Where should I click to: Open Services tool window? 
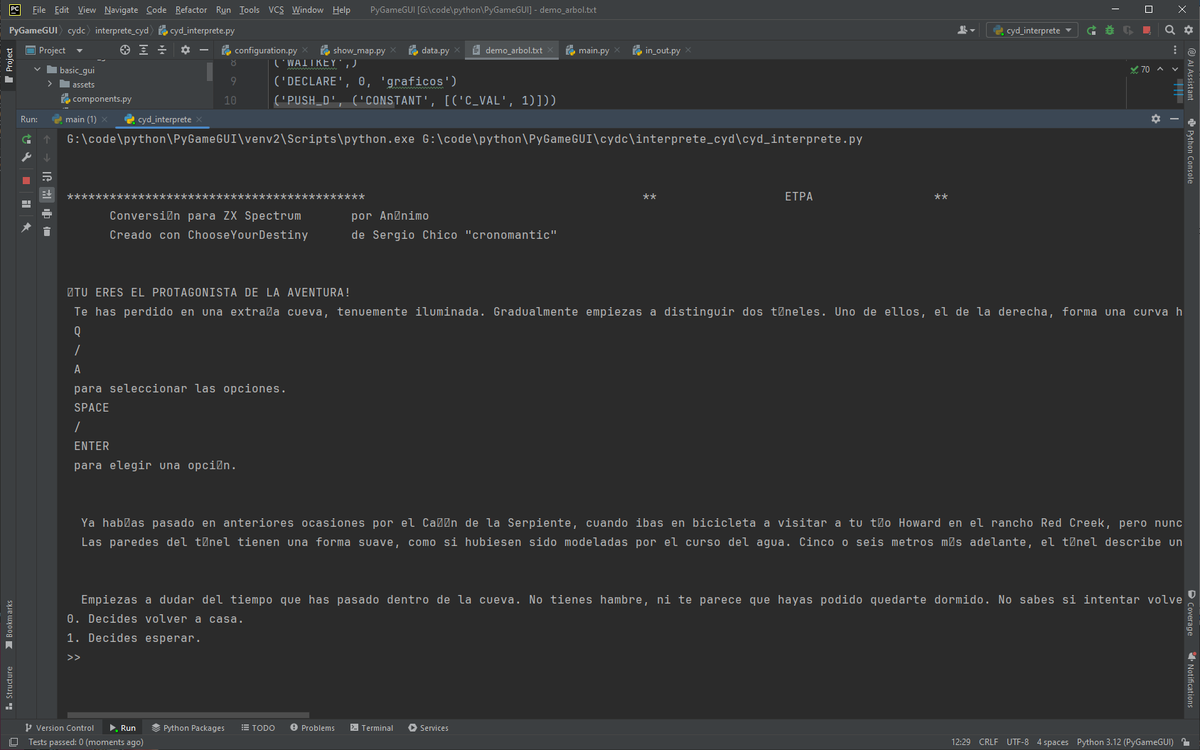click(x=428, y=728)
